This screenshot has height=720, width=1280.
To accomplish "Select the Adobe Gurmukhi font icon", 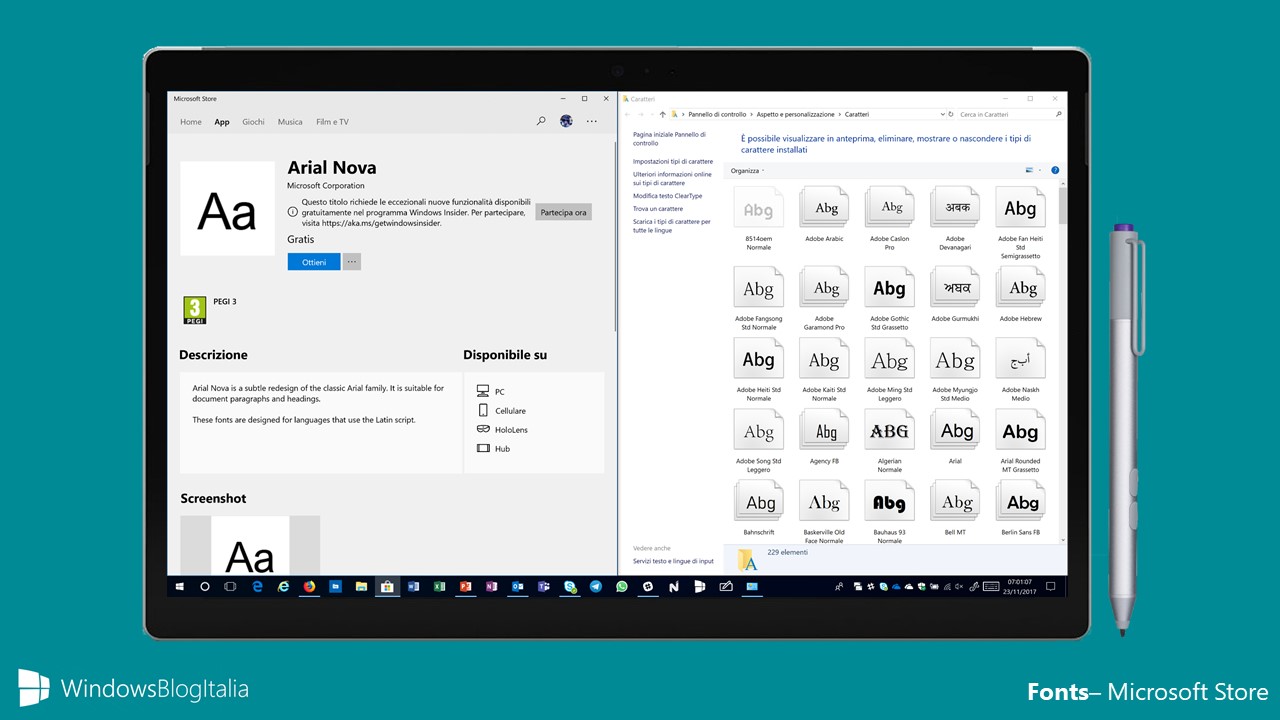I will [x=954, y=288].
